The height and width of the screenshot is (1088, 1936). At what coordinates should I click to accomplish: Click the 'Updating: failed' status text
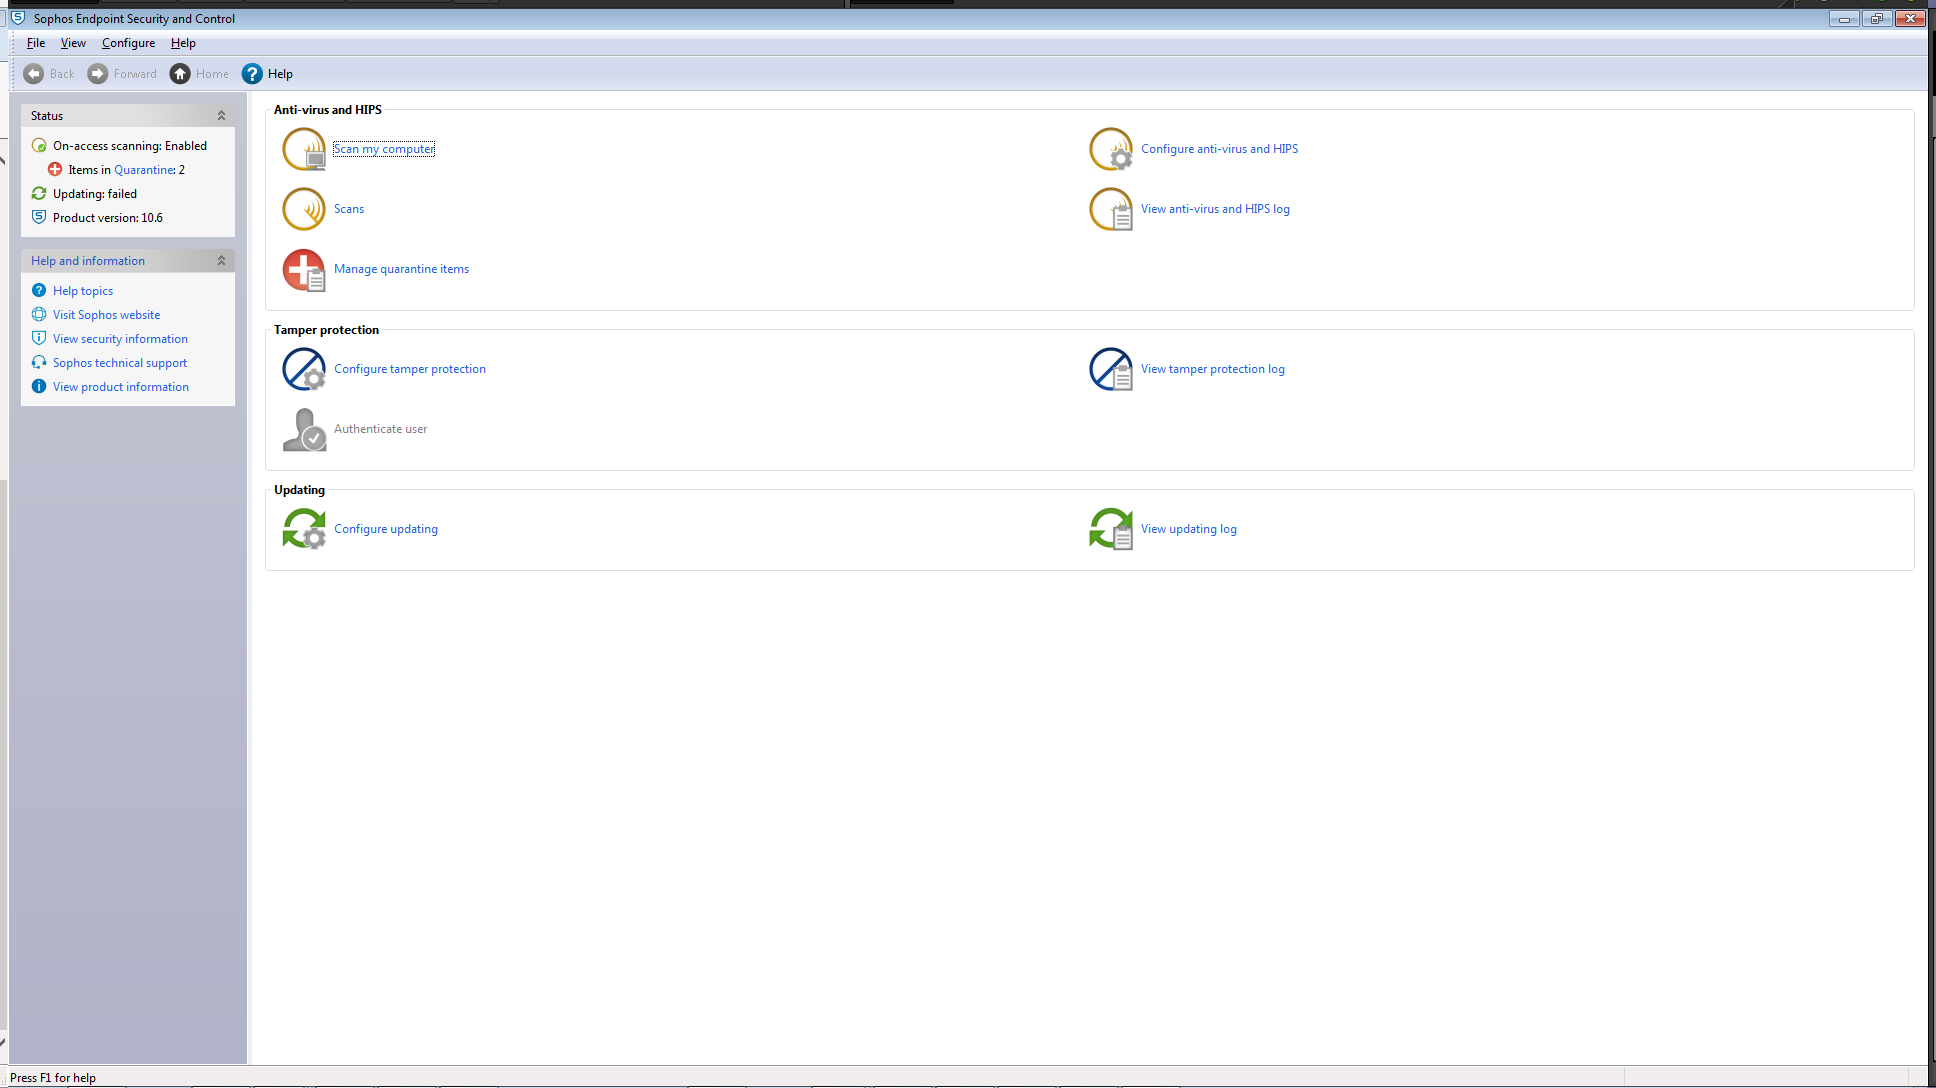[x=95, y=194]
